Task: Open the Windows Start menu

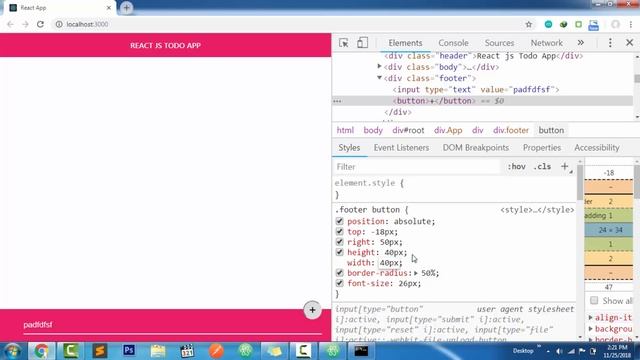Action: [x=12, y=351]
